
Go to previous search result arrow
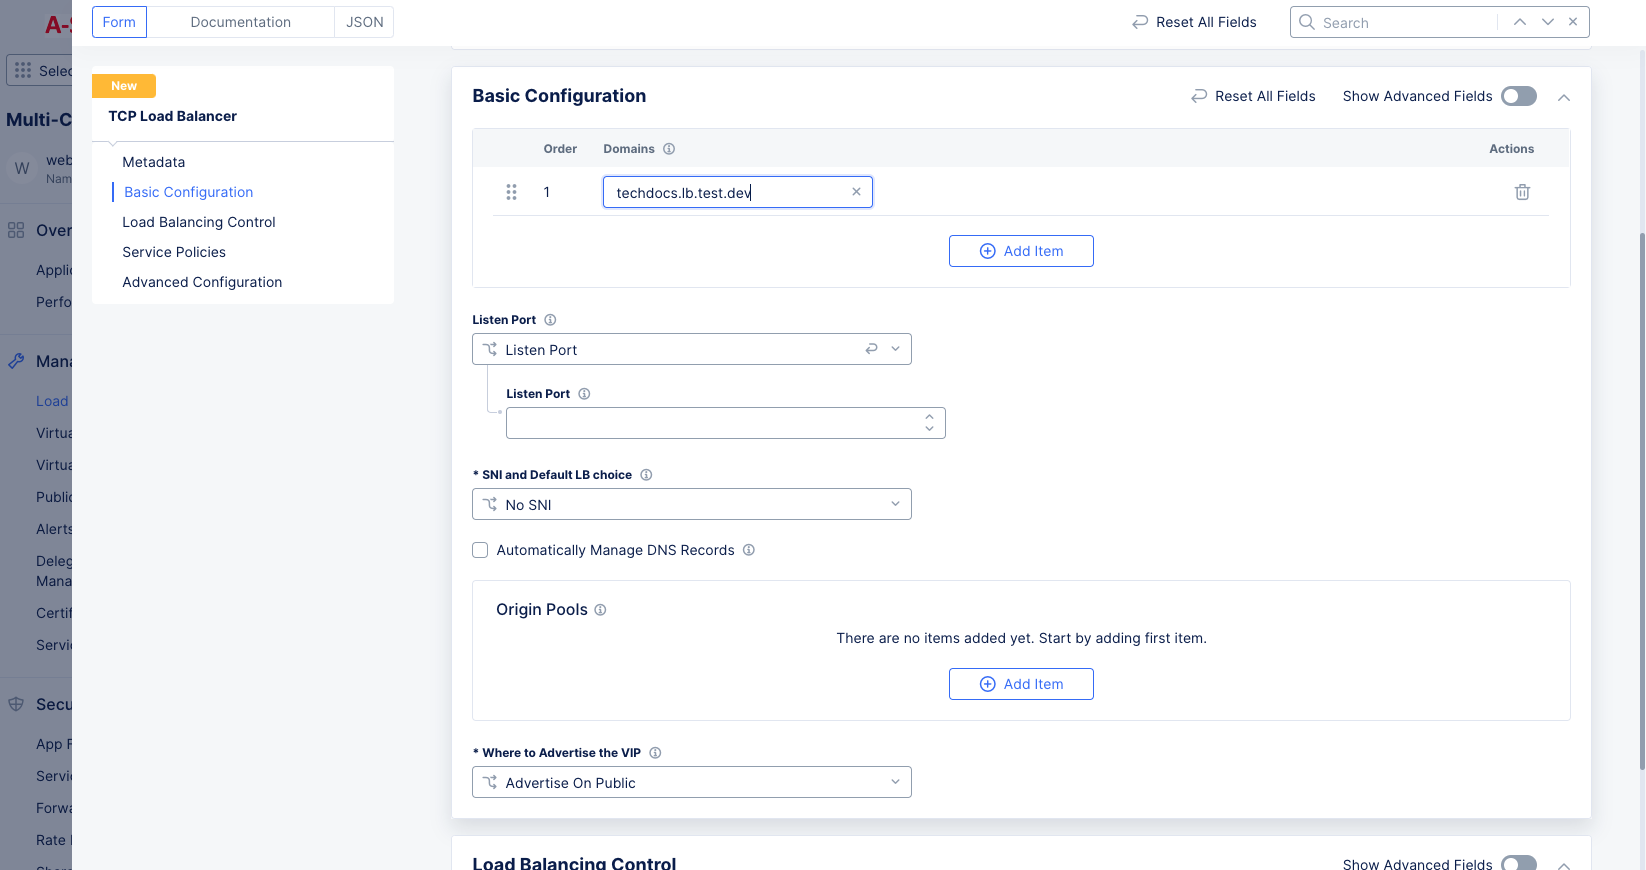point(1519,22)
